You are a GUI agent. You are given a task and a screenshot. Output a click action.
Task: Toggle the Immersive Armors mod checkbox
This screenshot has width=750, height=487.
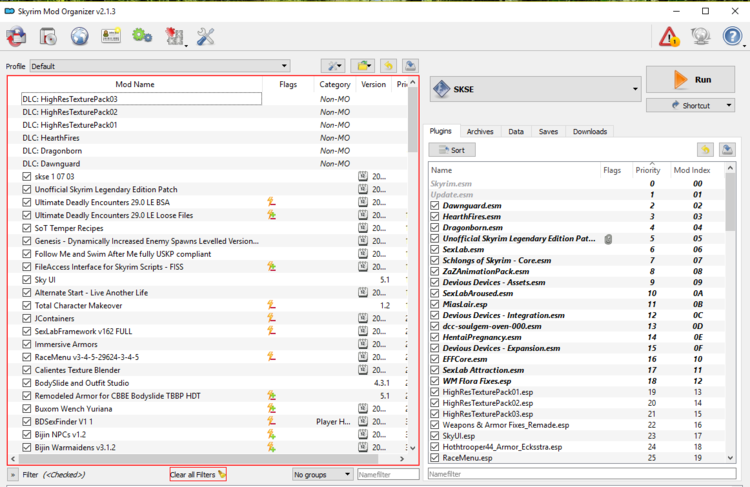27,344
